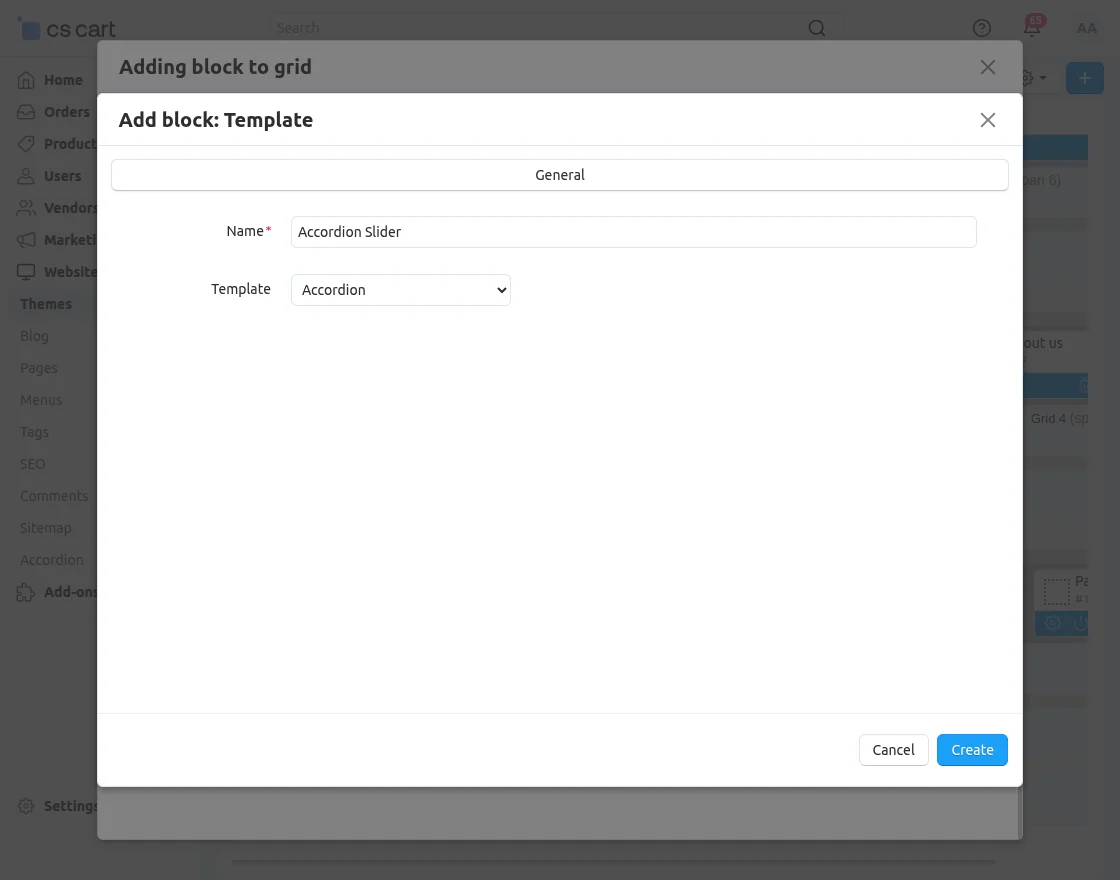Select the Vendors sidebar icon
The image size is (1120, 880).
pos(26,207)
